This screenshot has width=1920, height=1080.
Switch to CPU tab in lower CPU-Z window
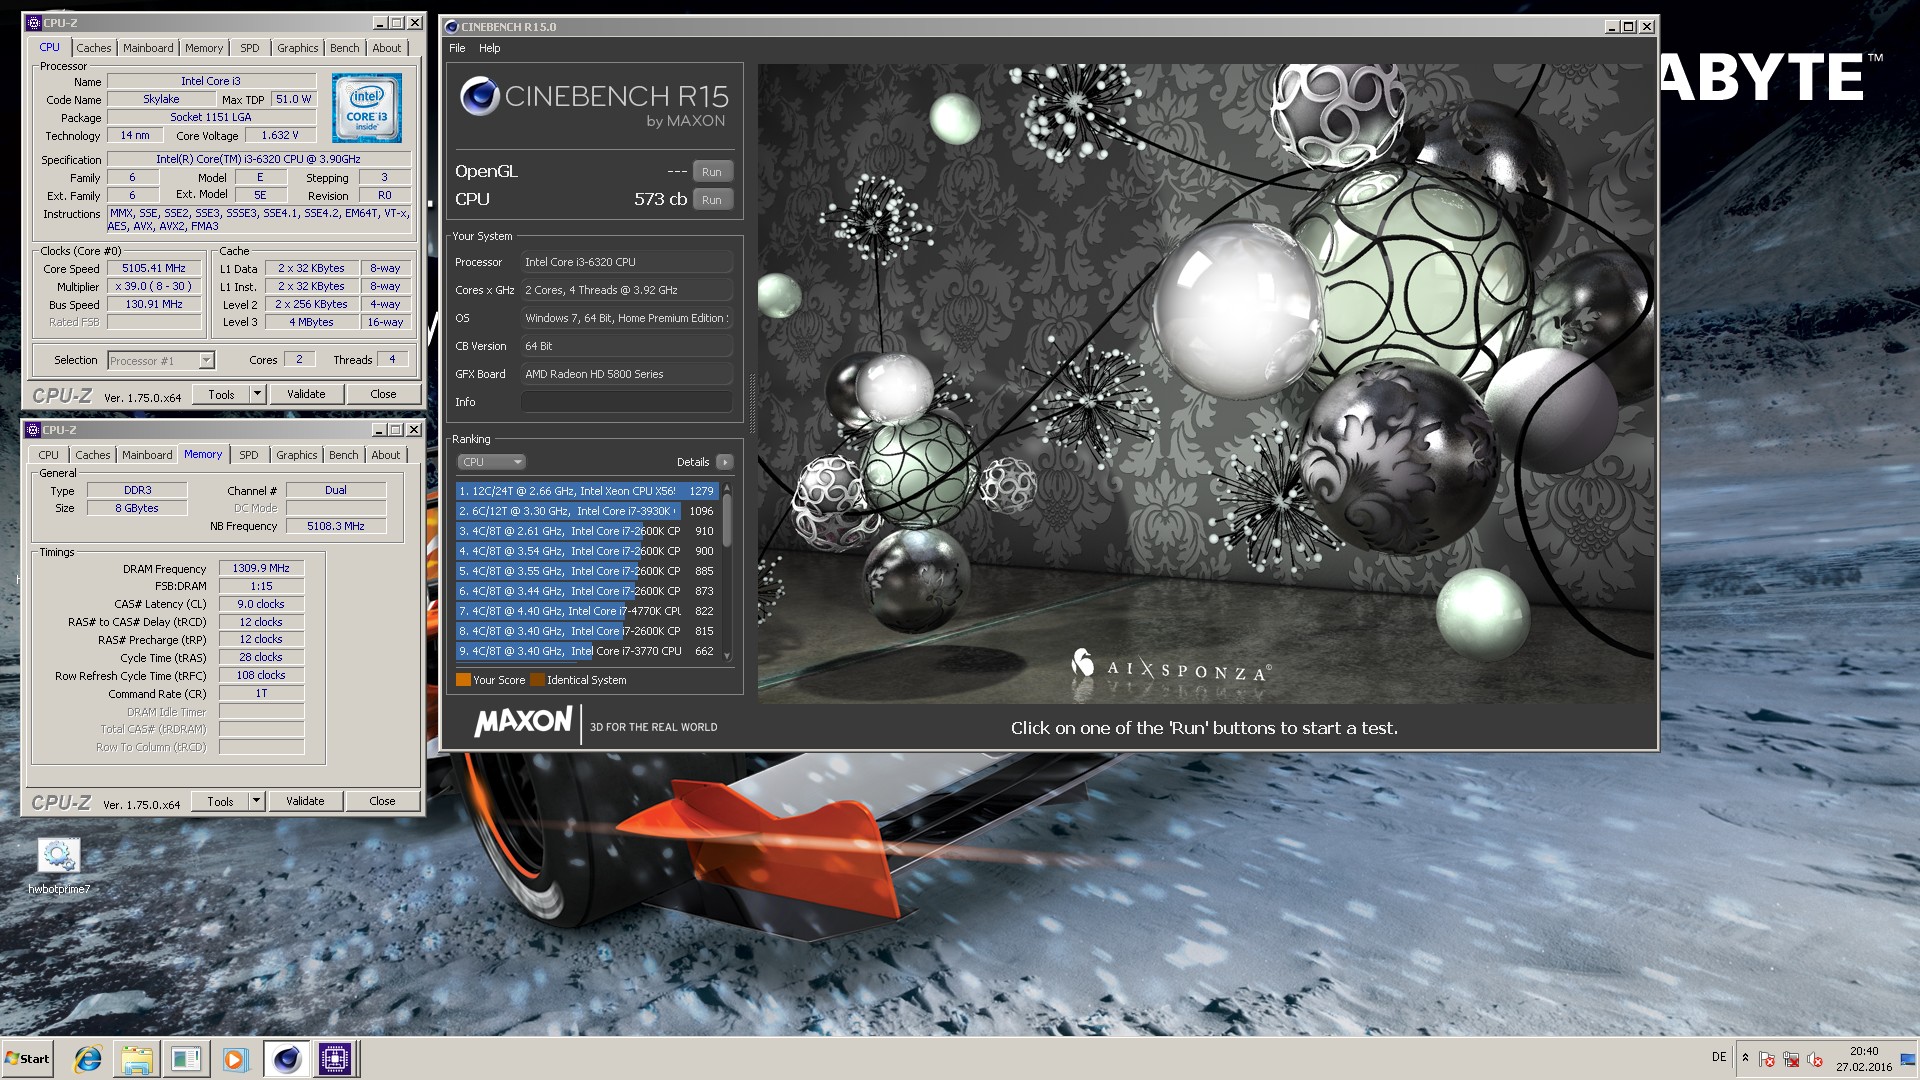(48, 455)
